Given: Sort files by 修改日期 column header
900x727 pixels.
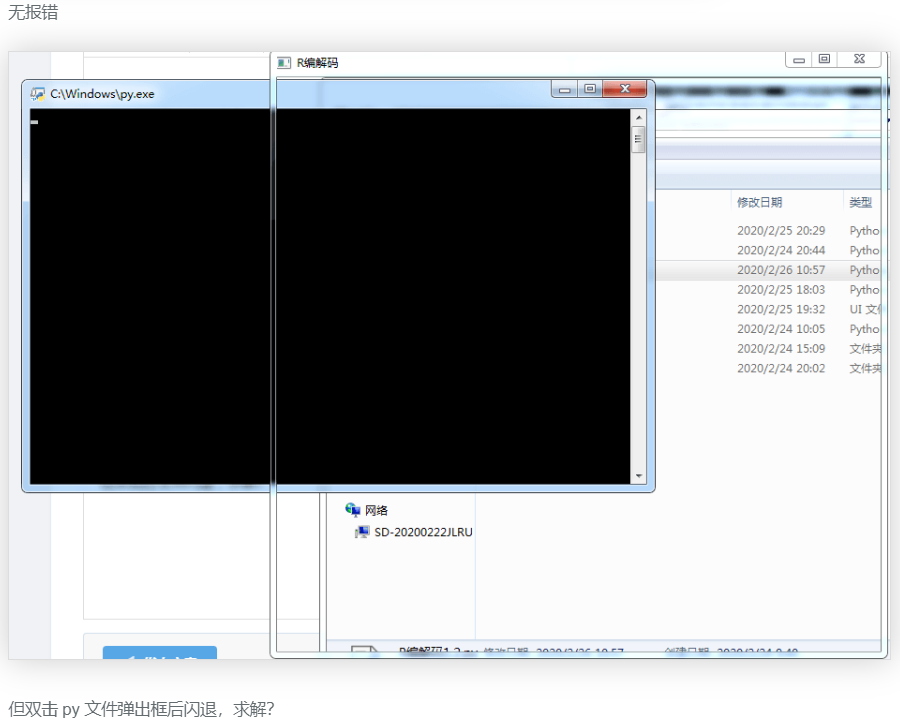Looking at the screenshot, I should coord(760,203).
